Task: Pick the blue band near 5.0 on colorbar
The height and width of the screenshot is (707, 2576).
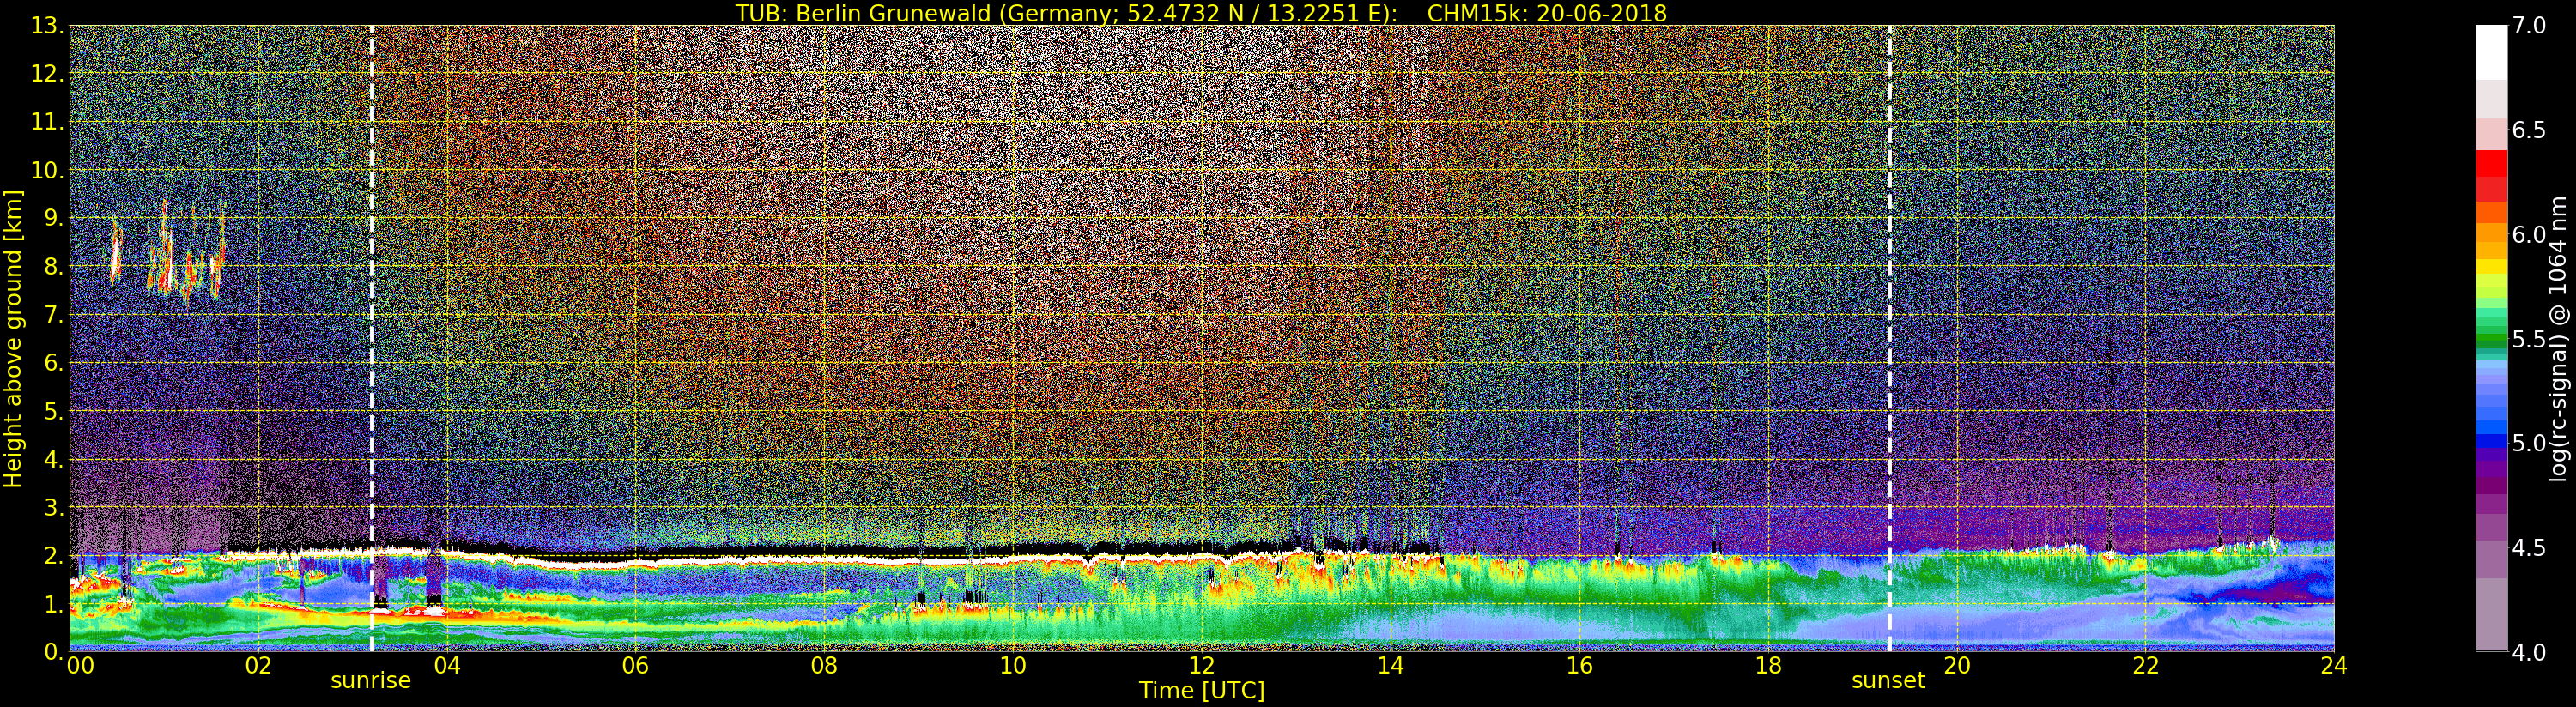Action: [x=2491, y=440]
